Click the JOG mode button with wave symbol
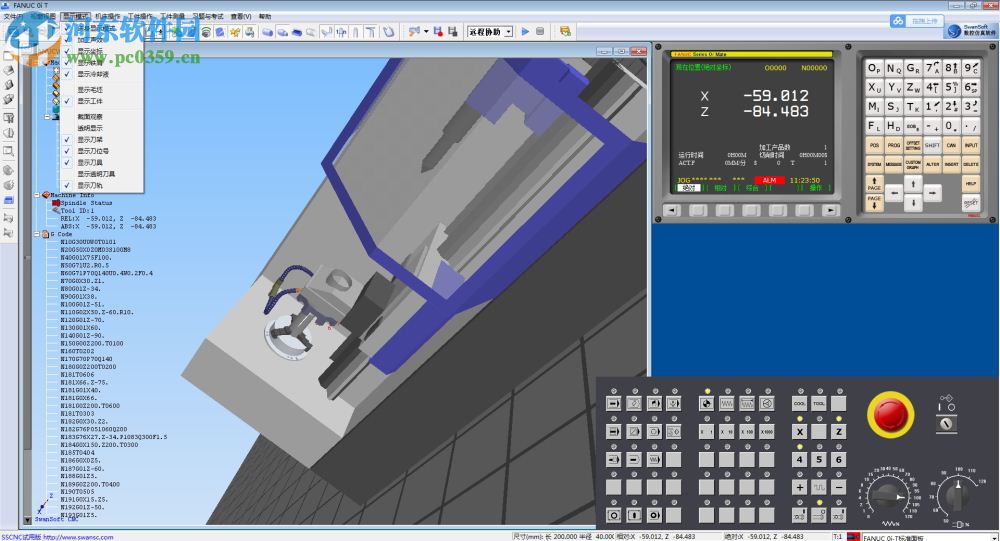Image resolution: width=1000 pixels, height=541 pixels. click(x=726, y=403)
